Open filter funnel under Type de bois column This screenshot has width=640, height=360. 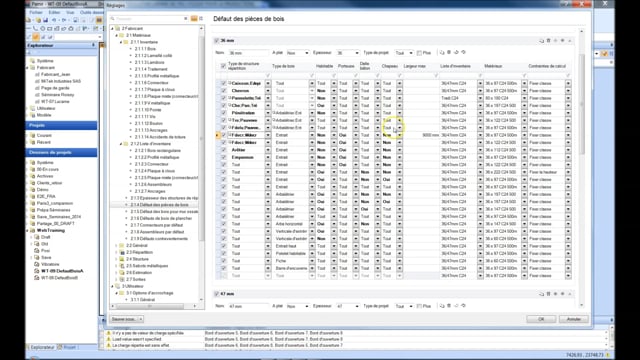pos(312,76)
